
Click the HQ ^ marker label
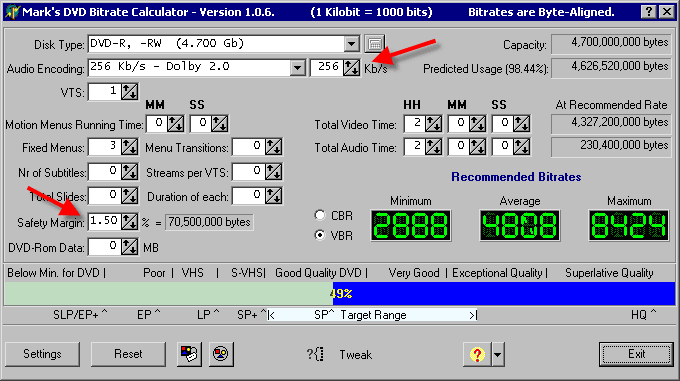644,315
